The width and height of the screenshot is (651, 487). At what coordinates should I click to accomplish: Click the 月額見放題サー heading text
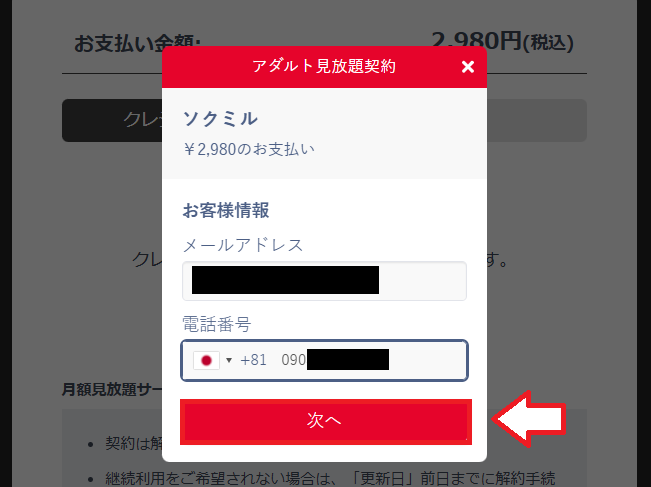[112, 389]
